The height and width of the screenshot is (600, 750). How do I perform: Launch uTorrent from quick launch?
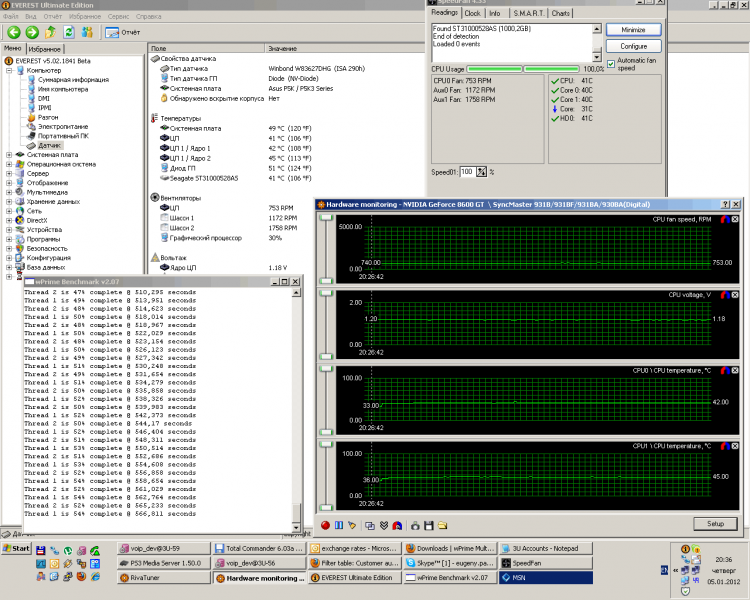pyautogui.click(x=68, y=551)
